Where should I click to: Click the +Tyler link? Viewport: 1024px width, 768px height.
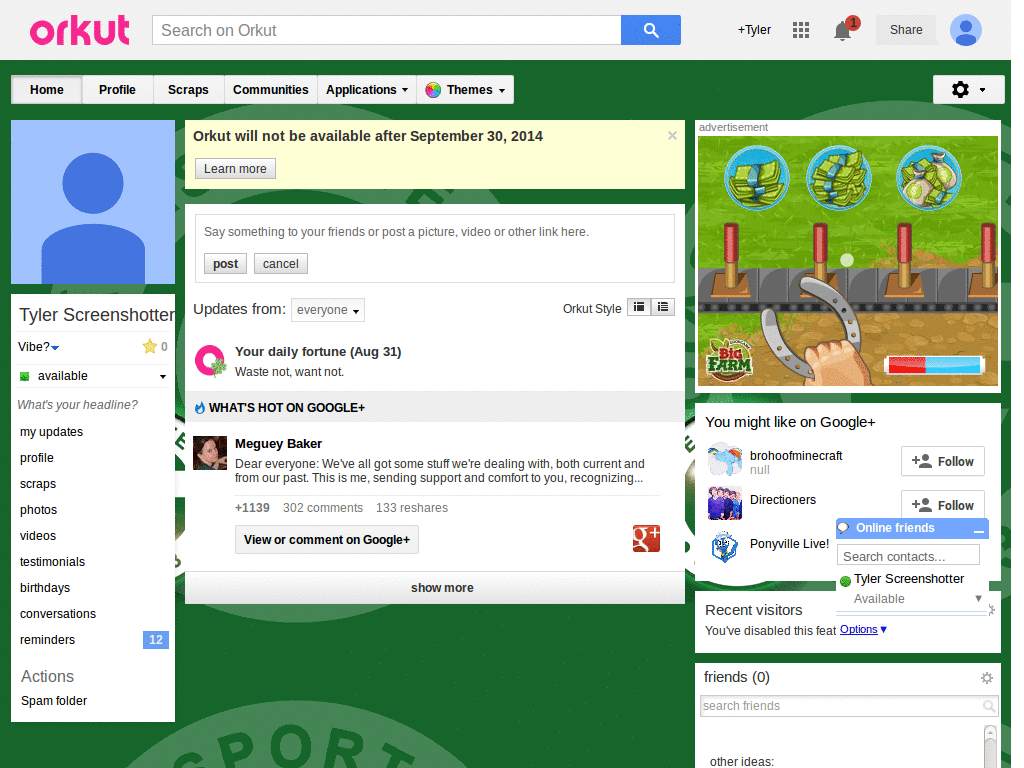754,30
